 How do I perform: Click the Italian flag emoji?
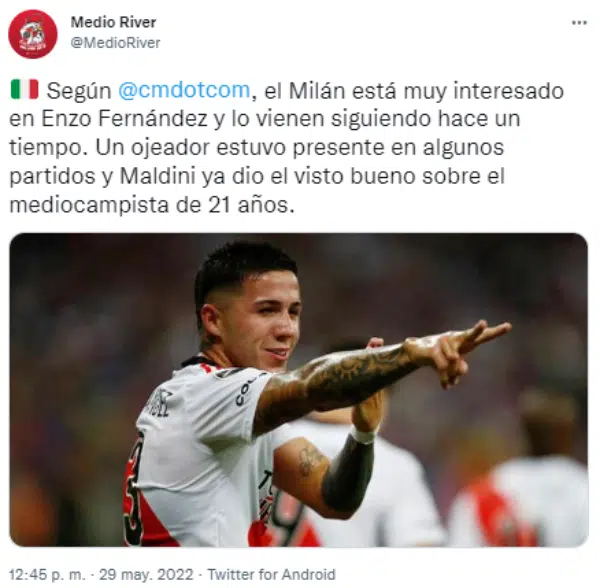24,90
